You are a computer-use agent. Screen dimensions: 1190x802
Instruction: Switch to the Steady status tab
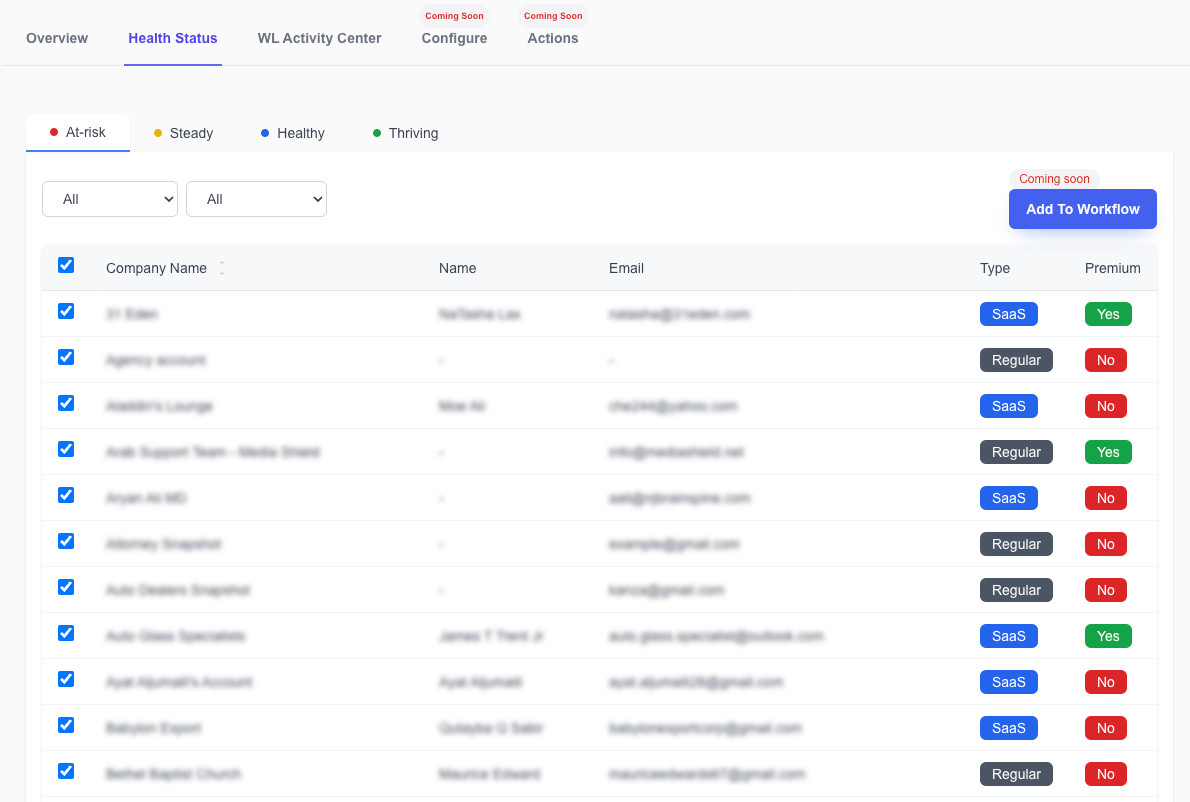tap(184, 134)
